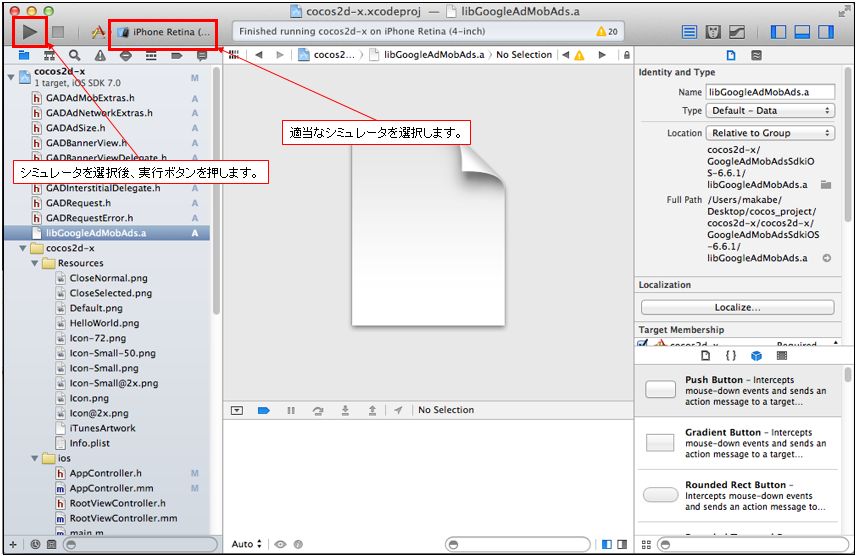Select the Push Button object

pos(738,391)
